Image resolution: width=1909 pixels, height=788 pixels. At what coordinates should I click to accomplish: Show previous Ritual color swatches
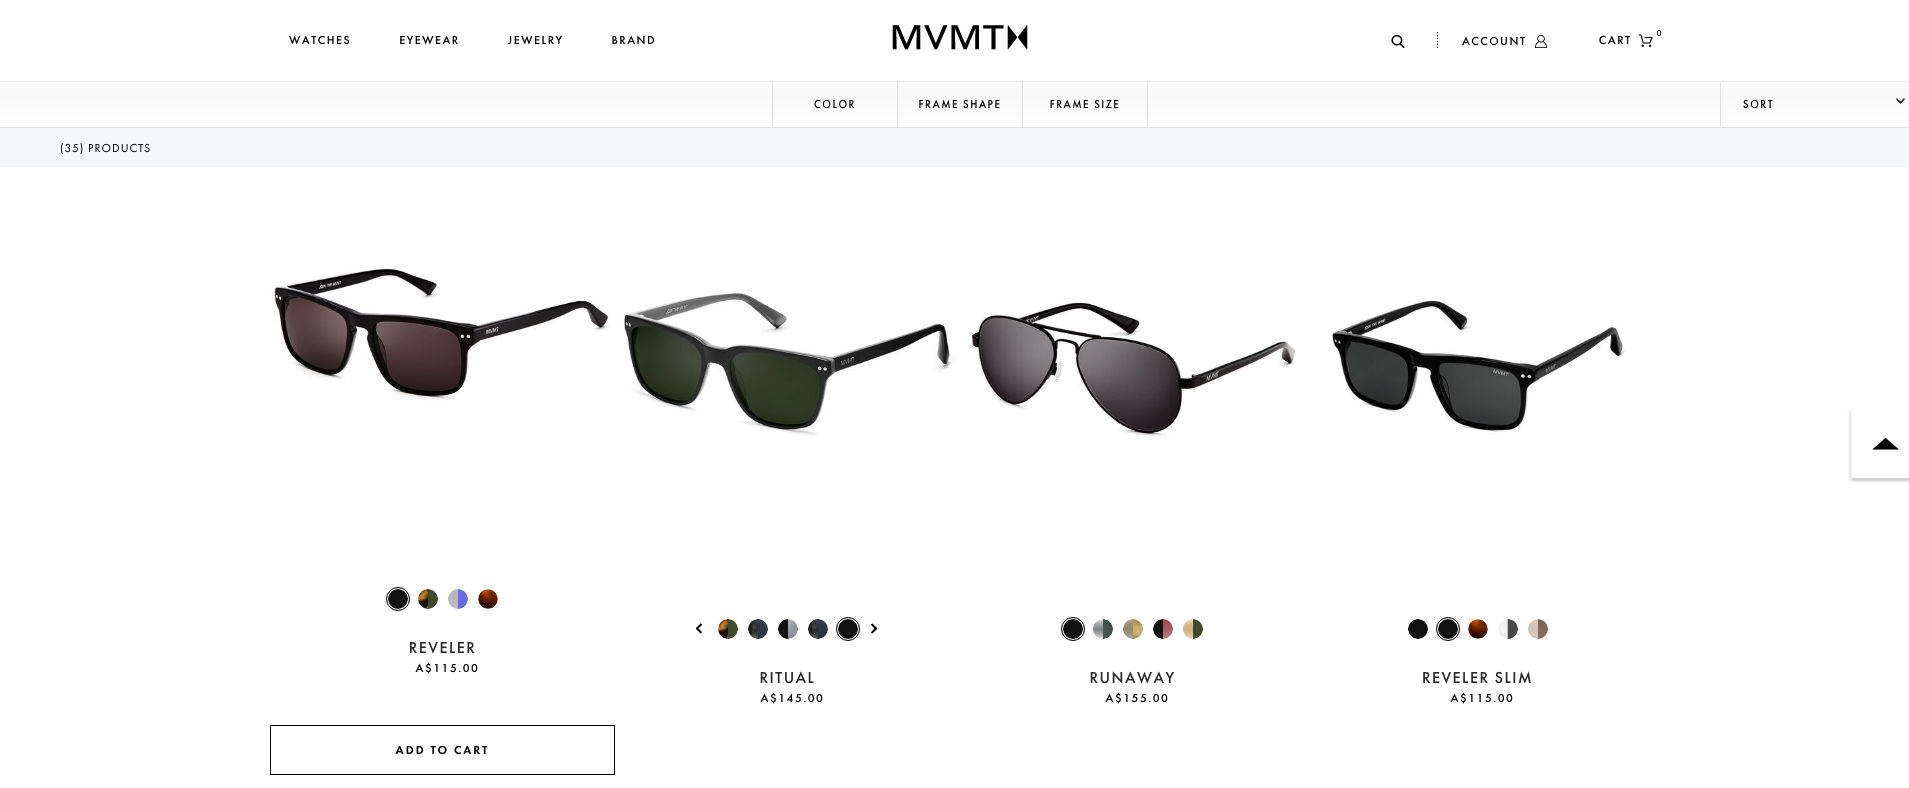(x=699, y=628)
